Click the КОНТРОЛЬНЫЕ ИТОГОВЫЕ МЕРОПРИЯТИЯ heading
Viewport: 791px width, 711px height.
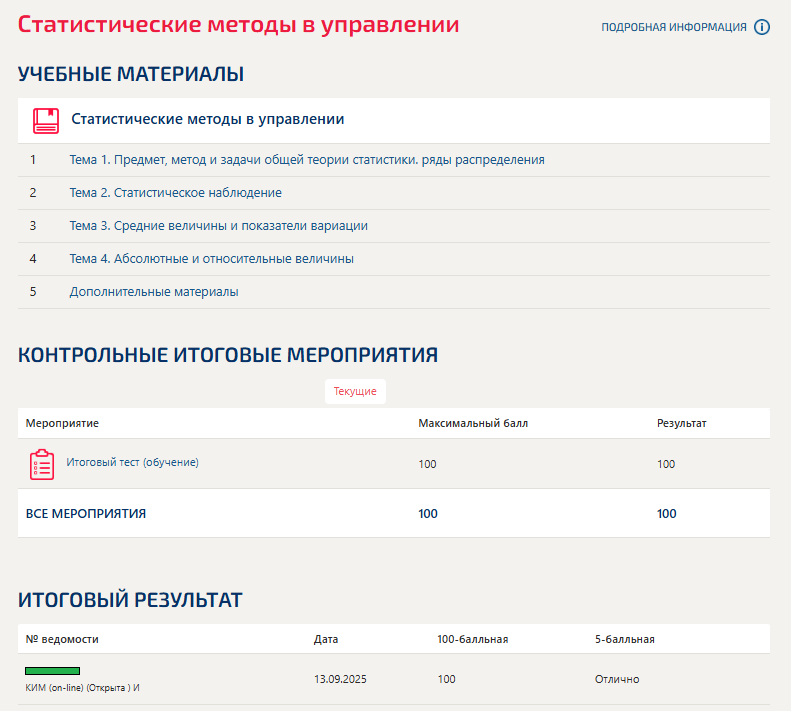click(x=228, y=355)
